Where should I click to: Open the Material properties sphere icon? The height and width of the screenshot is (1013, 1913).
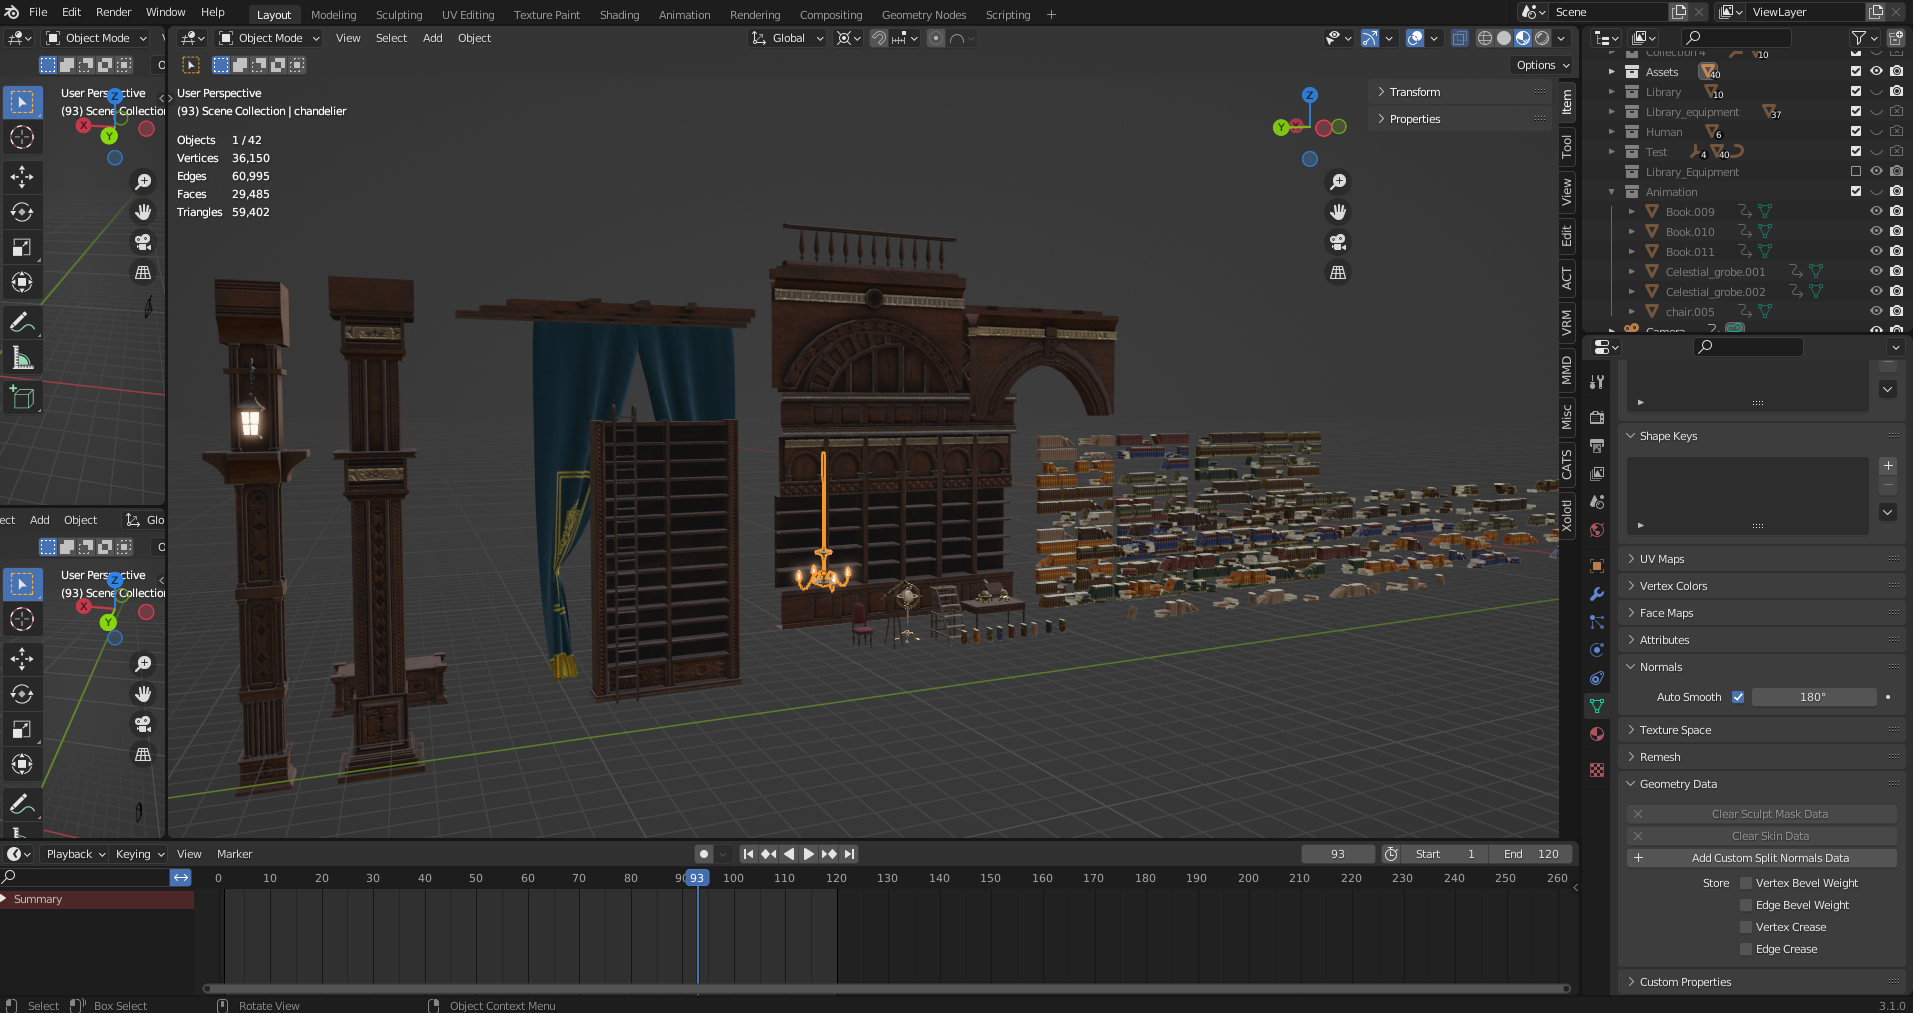point(1597,734)
